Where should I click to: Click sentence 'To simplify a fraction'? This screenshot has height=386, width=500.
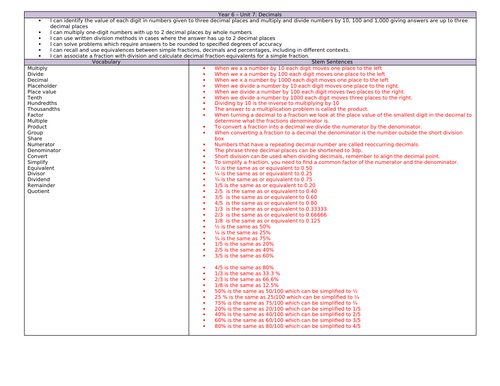click(336, 162)
